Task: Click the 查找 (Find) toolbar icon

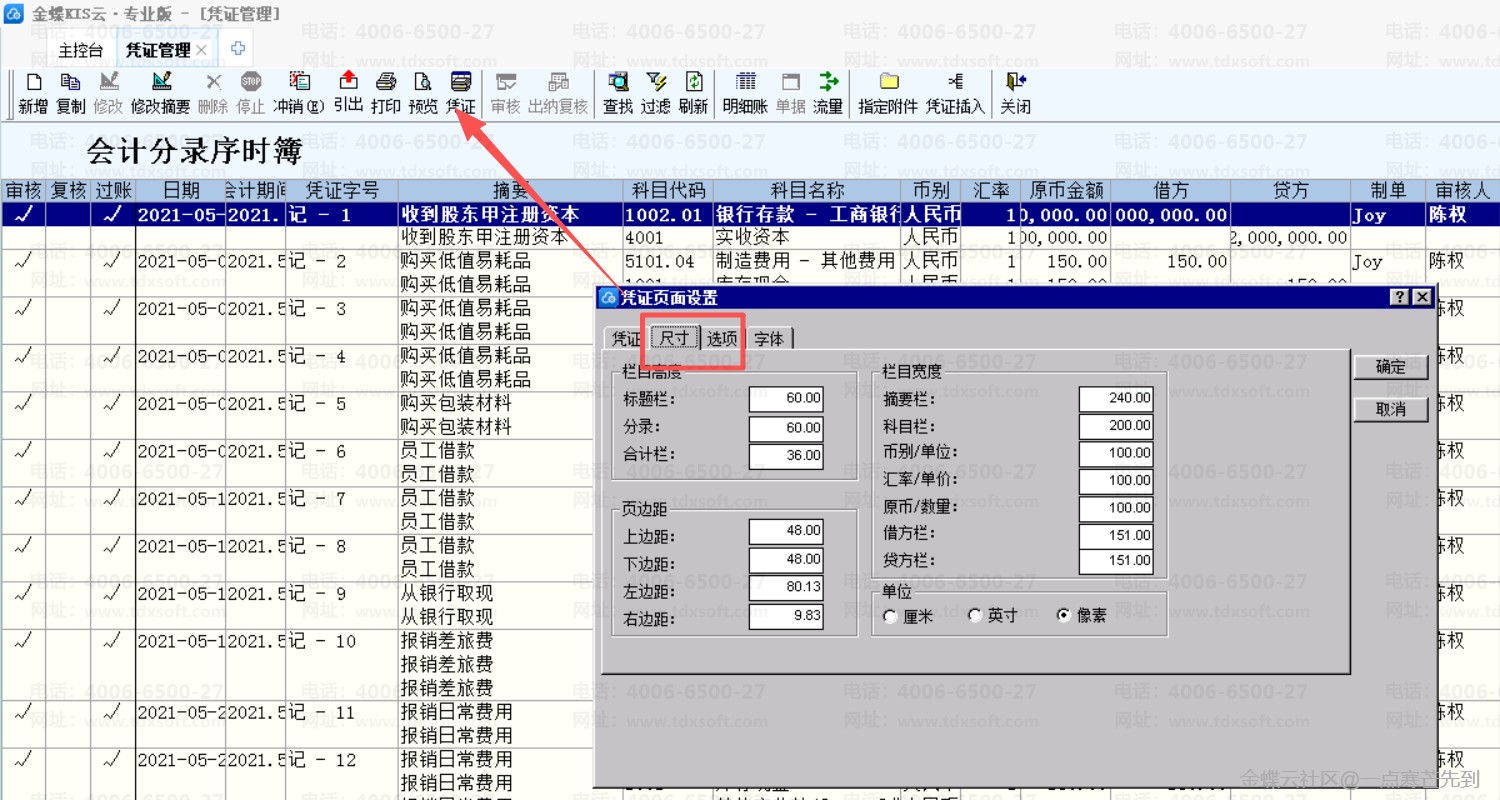Action: [618, 84]
